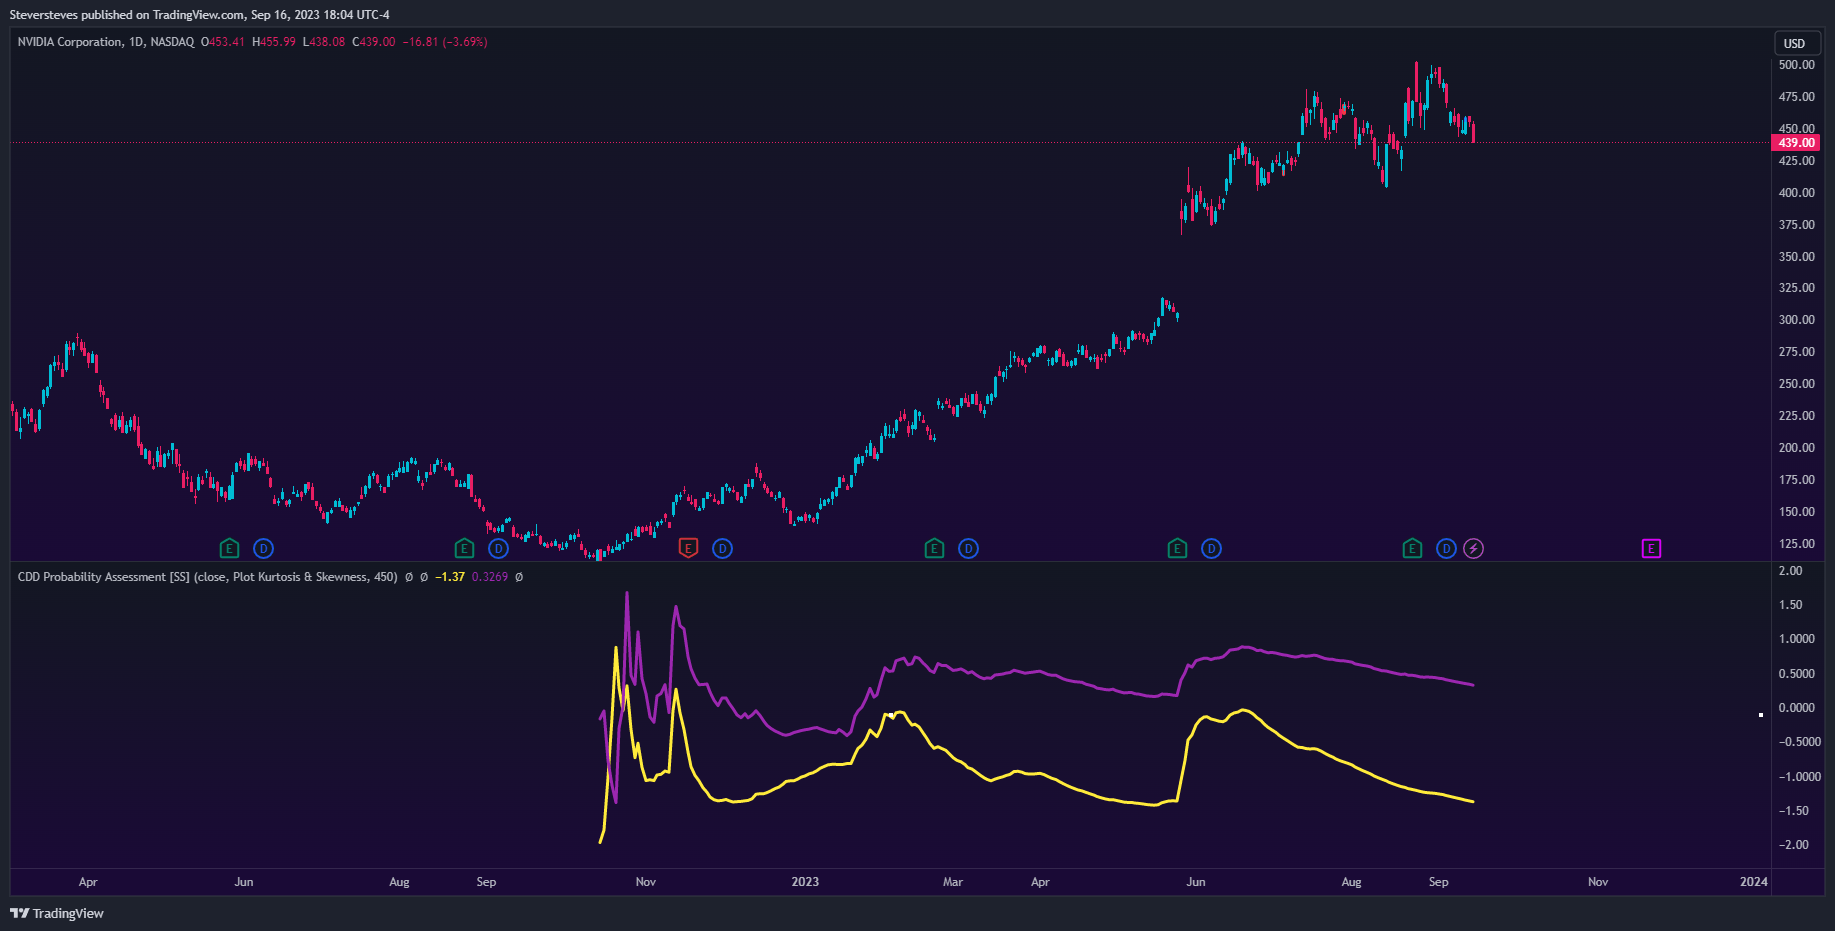
Task: Click the purple lightning event marker
Action: click(1473, 548)
